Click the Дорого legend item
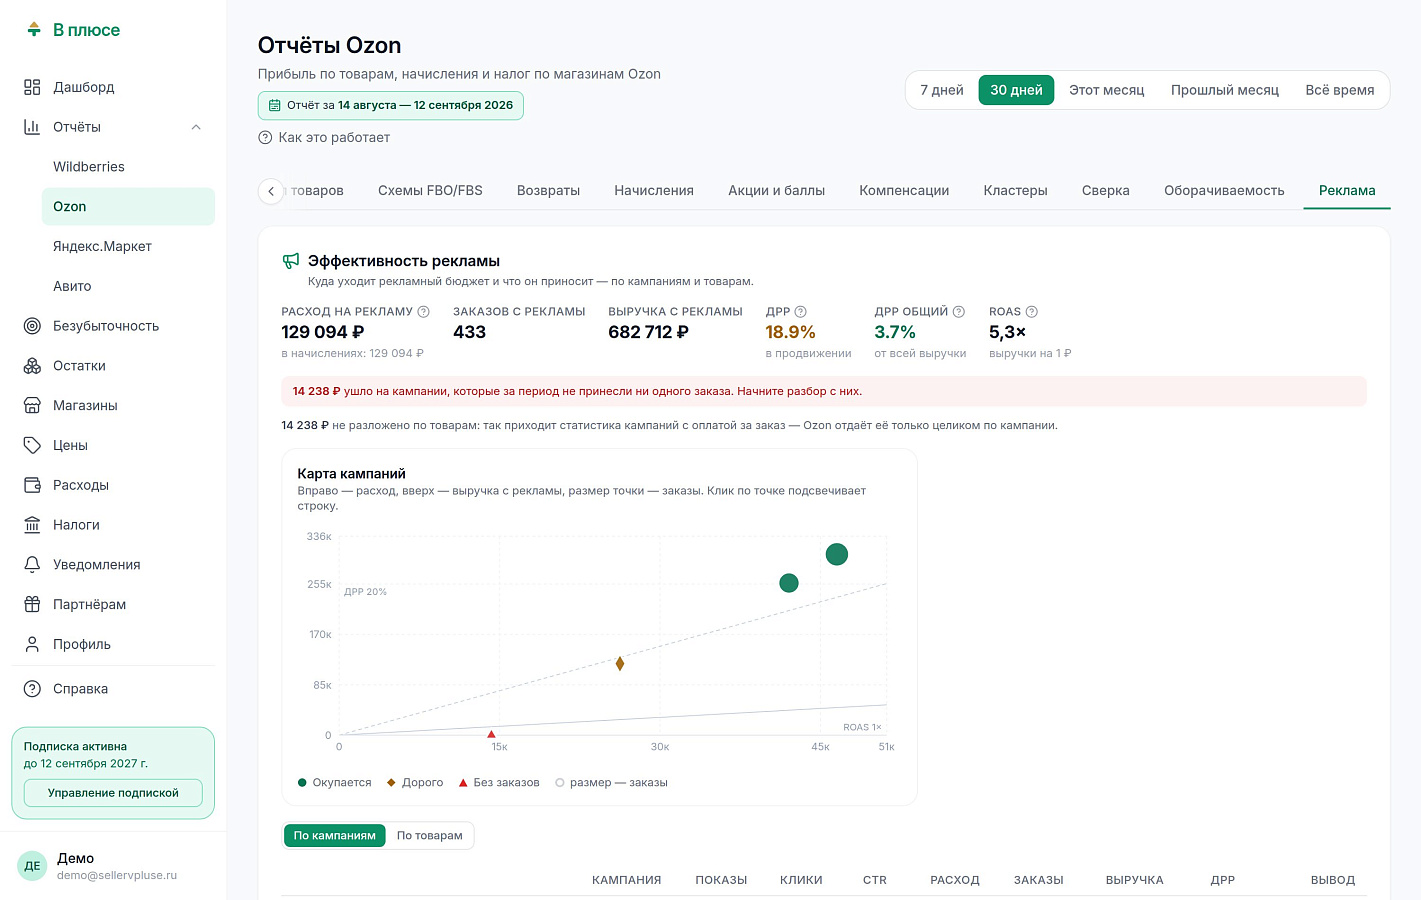Screen dimensions: 1421x900 tap(415, 783)
